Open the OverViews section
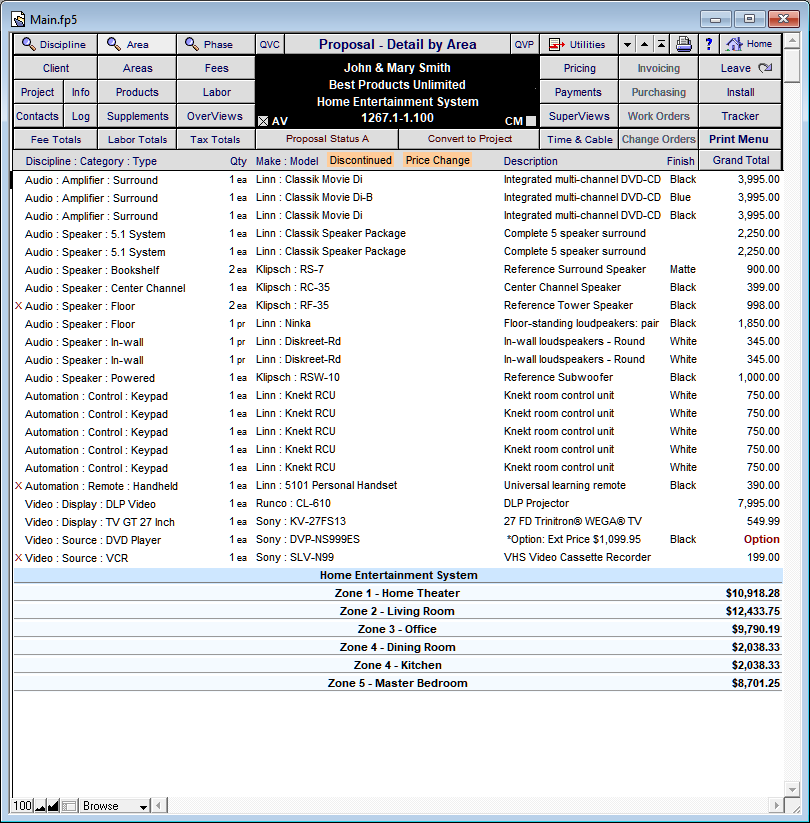810x823 pixels. click(x=215, y=116)
